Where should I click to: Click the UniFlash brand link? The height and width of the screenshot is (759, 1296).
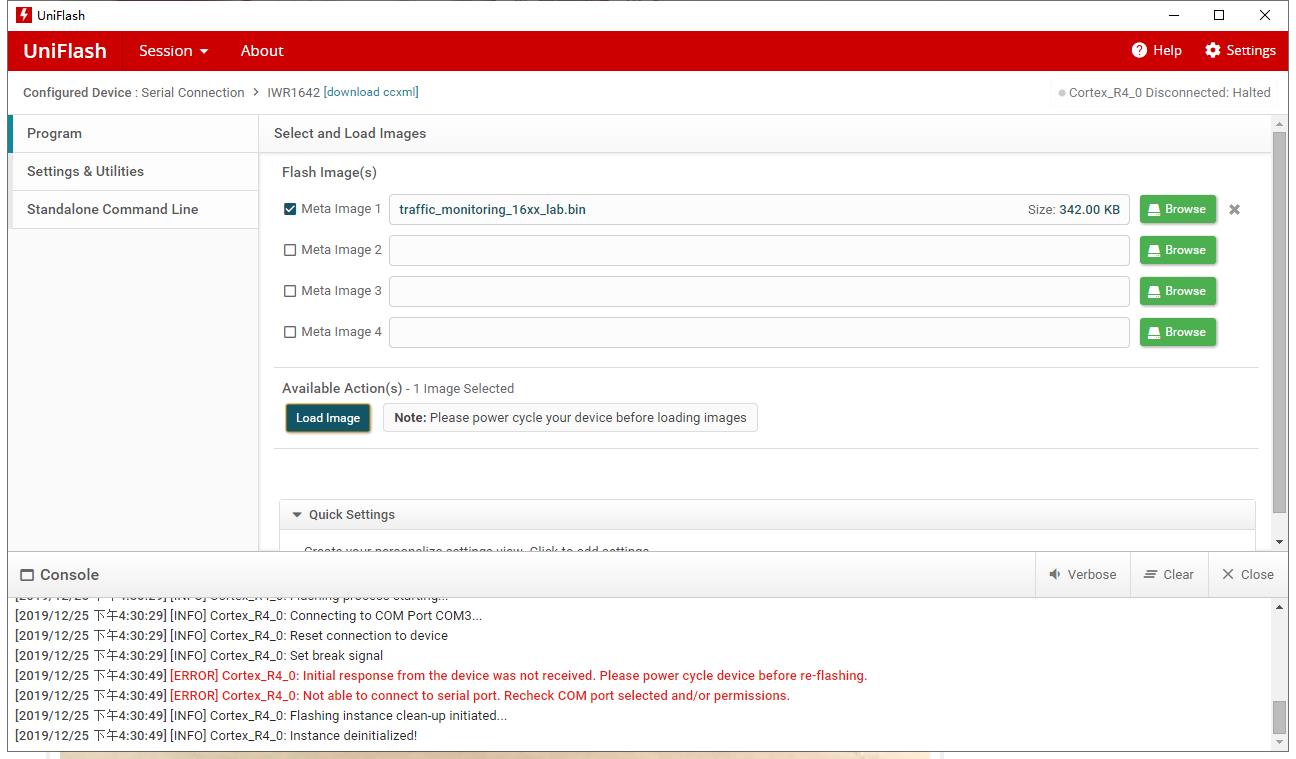point(65,51)
